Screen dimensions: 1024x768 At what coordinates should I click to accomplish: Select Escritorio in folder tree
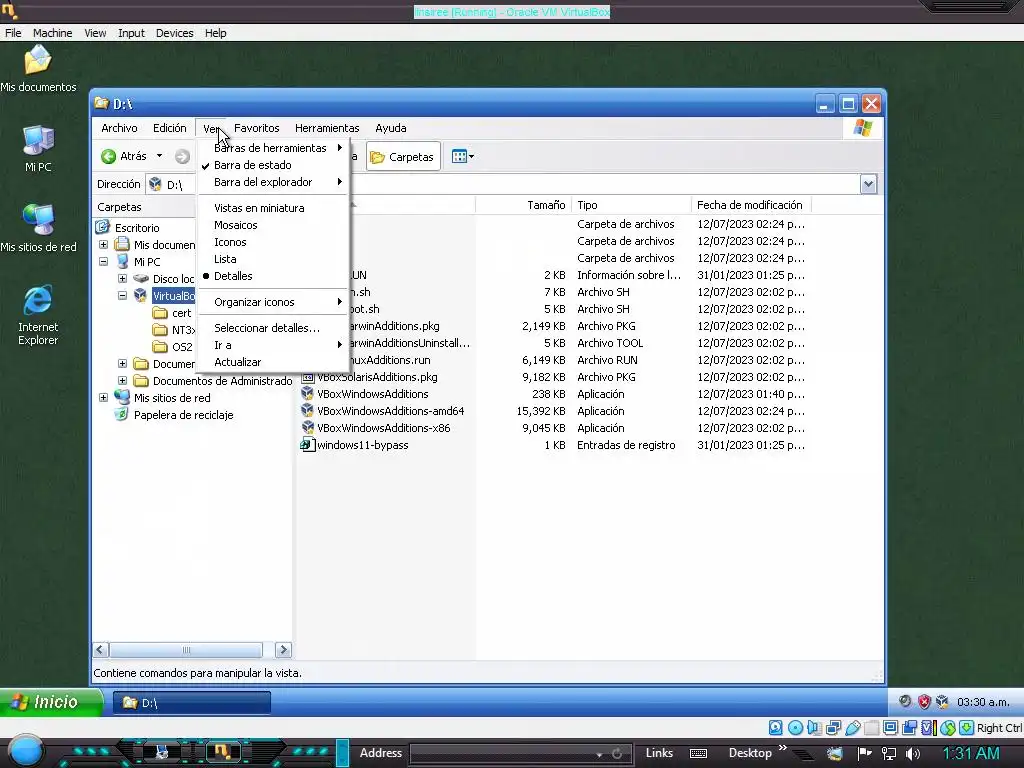point(128,228)
